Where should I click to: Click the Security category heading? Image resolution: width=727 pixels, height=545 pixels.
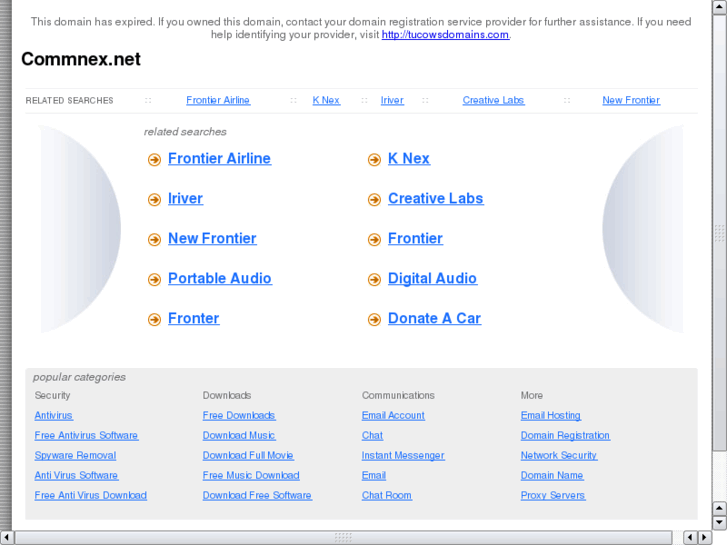52,396
